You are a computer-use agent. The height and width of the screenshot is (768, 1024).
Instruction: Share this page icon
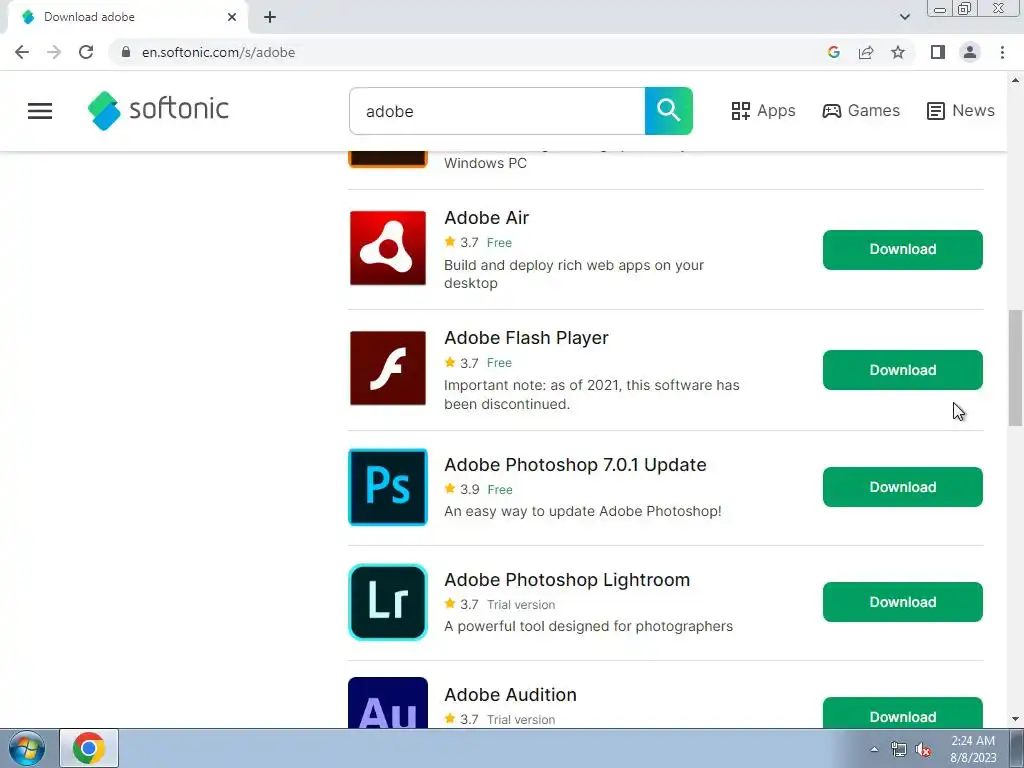866,52
